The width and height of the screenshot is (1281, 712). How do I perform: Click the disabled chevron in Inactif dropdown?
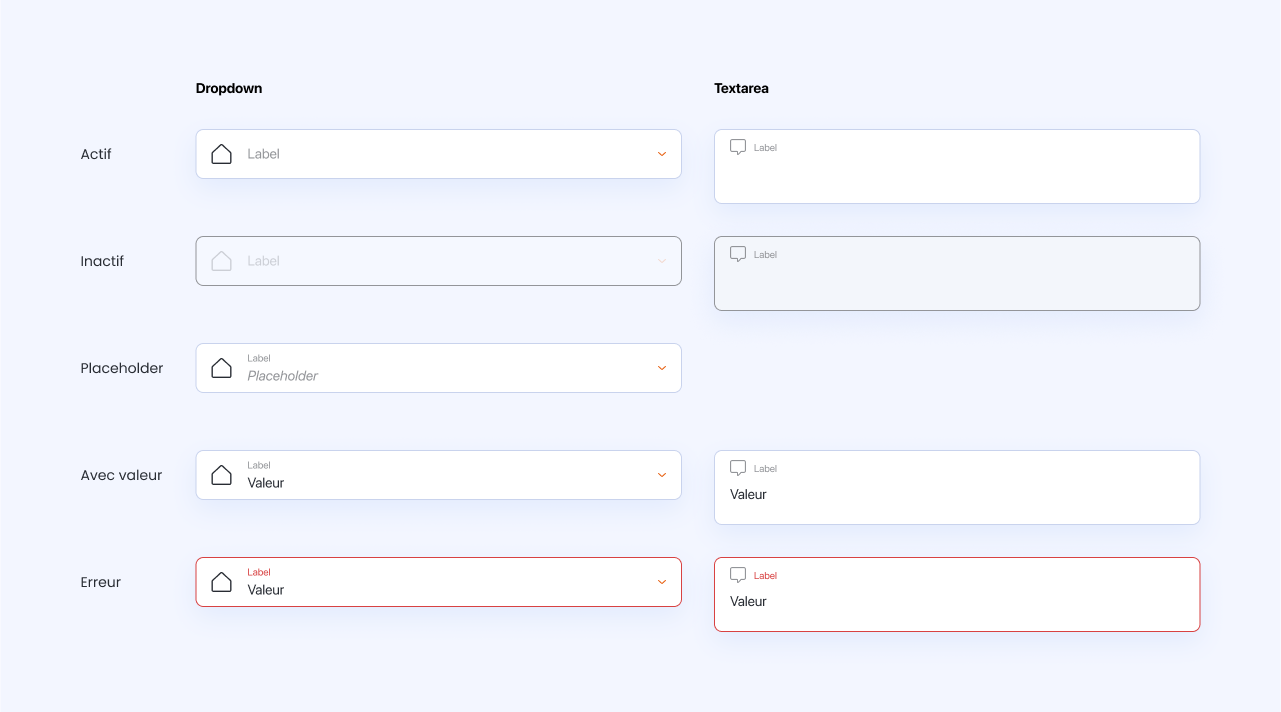pyautogui.click(x=661, y=261)
